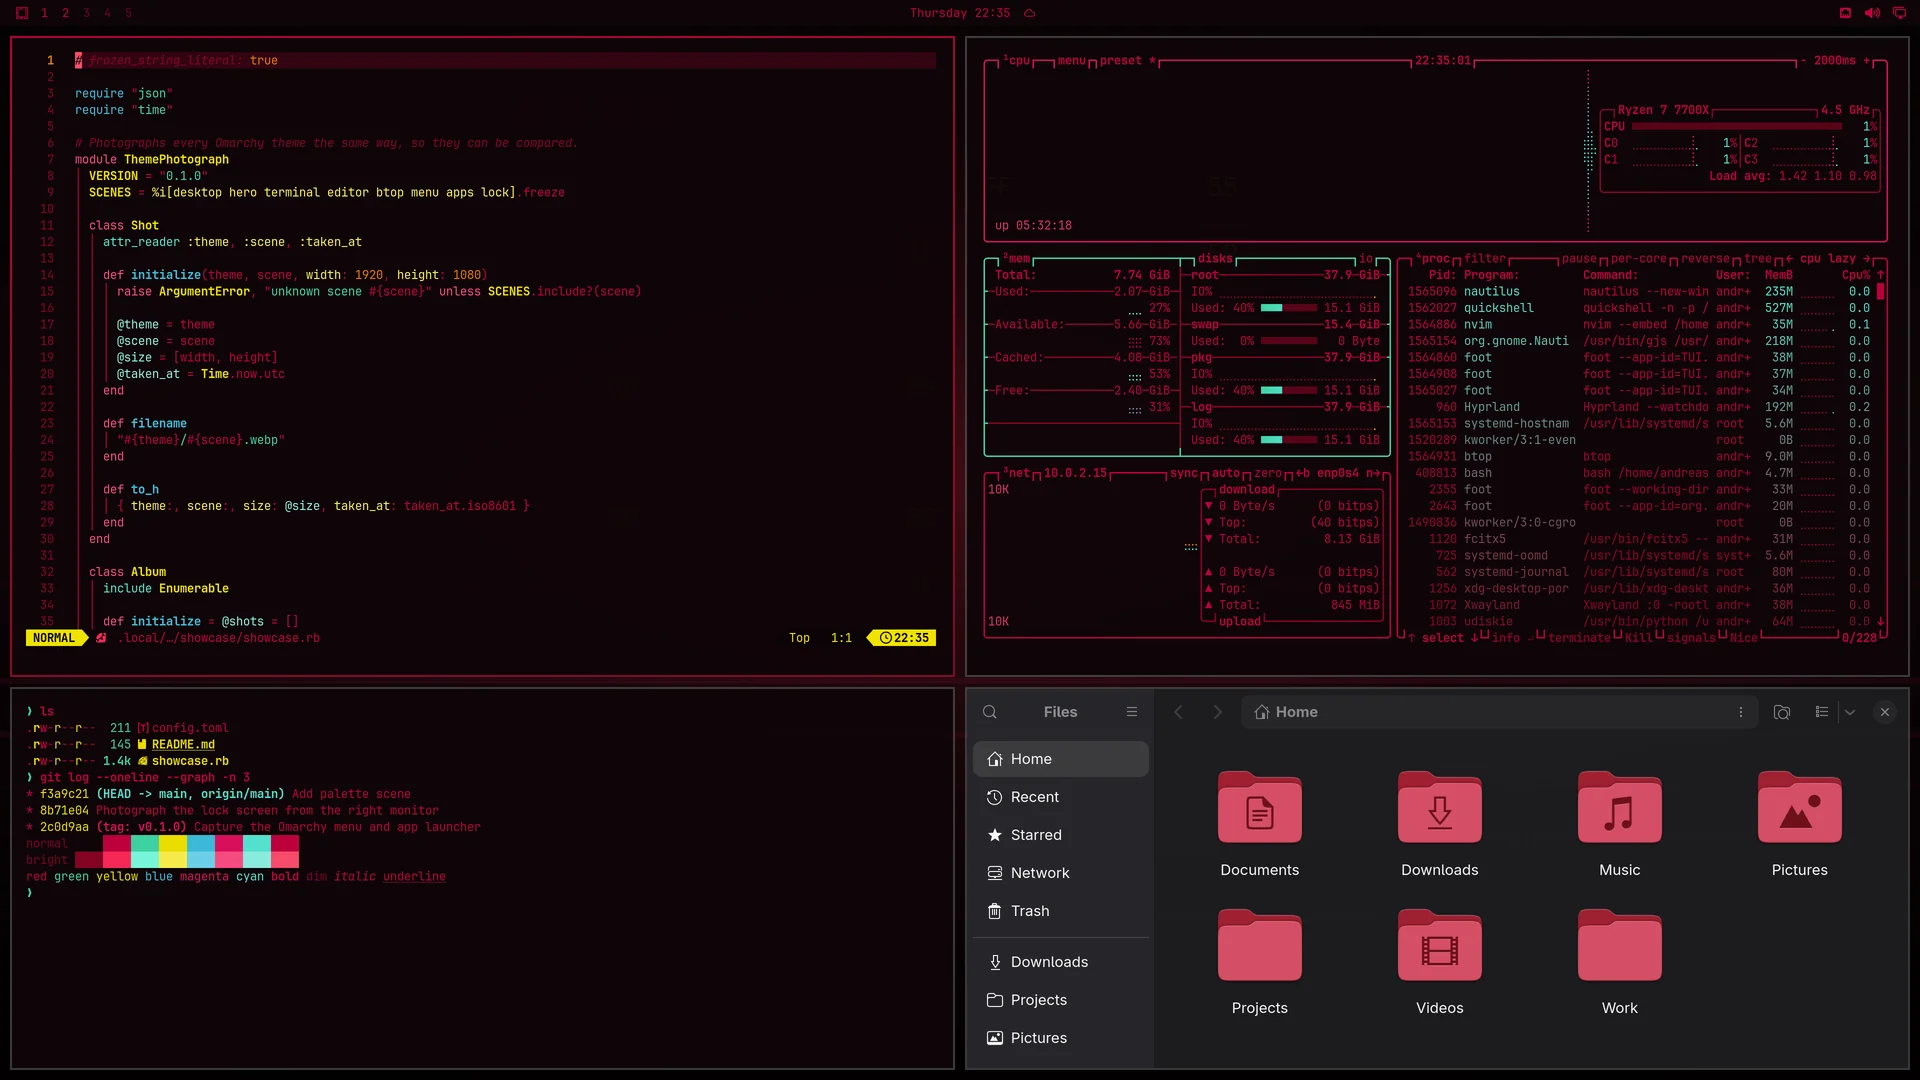Switch to workspace 2 in top bar
The image size is (1920, 1080).
point(65,13)
